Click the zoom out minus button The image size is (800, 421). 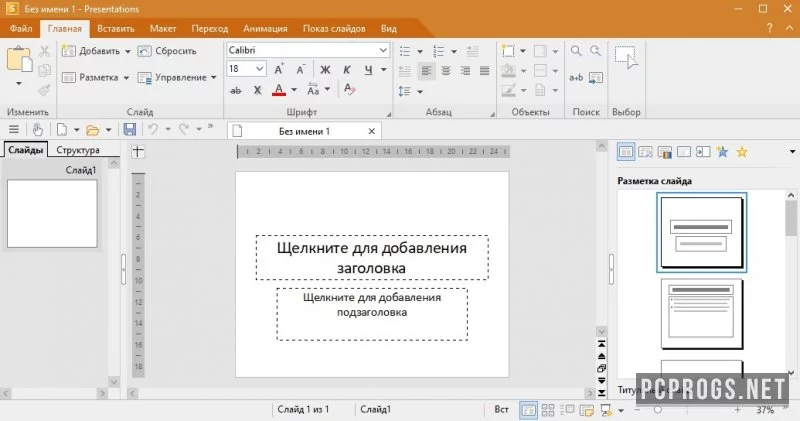click(637, 409)
